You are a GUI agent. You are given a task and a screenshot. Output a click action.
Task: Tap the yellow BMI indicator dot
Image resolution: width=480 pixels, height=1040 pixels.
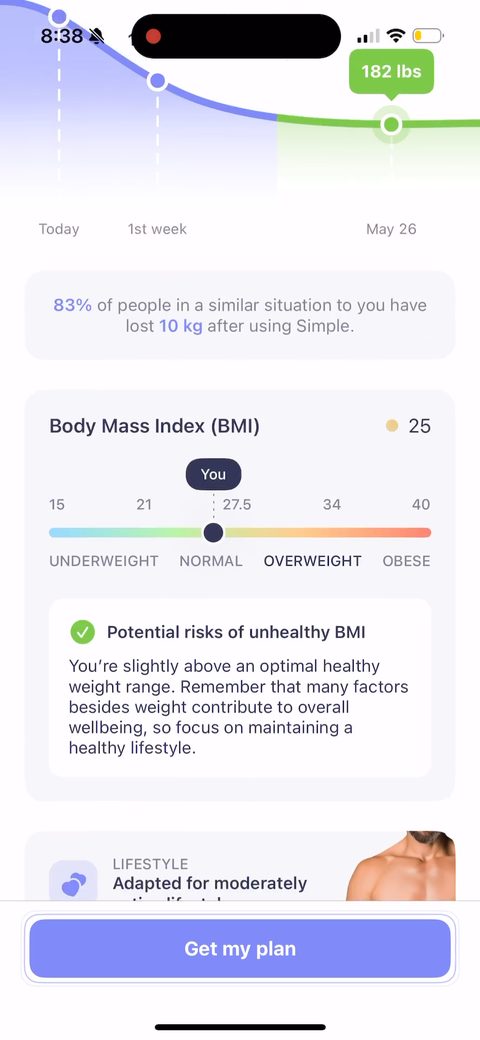click(392, 426)
